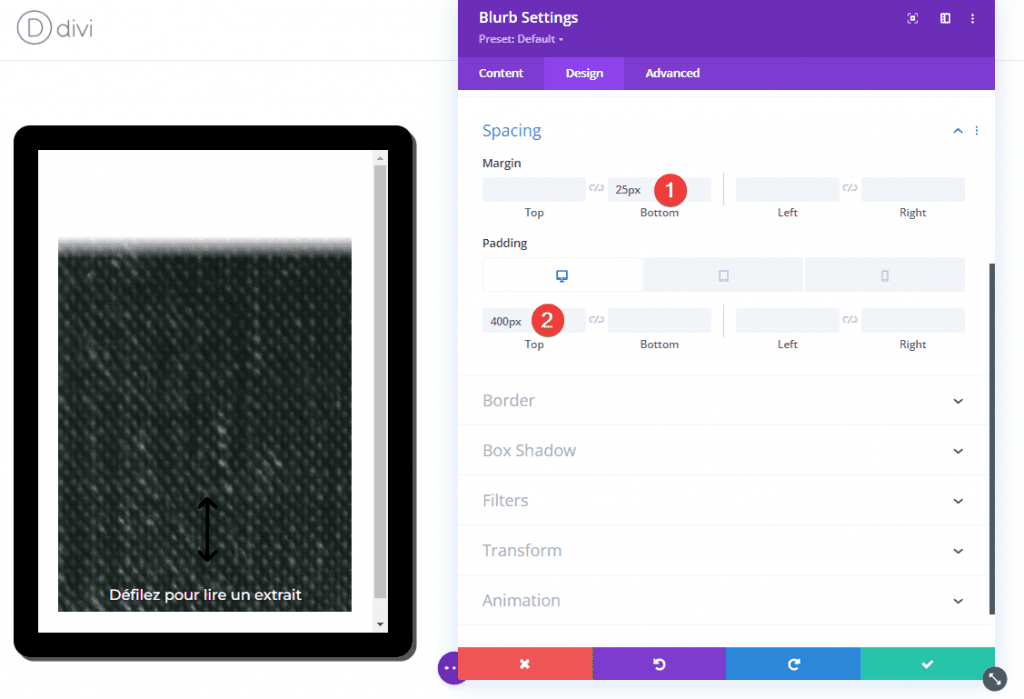Switch to the Design tab
The width and height of the screenshot is (1024, 699).
584,73
